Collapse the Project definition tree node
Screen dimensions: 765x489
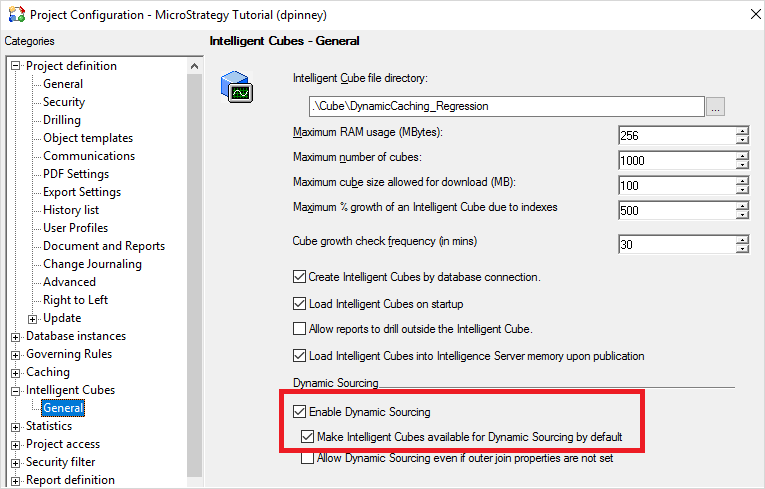[x=16, y=66]
